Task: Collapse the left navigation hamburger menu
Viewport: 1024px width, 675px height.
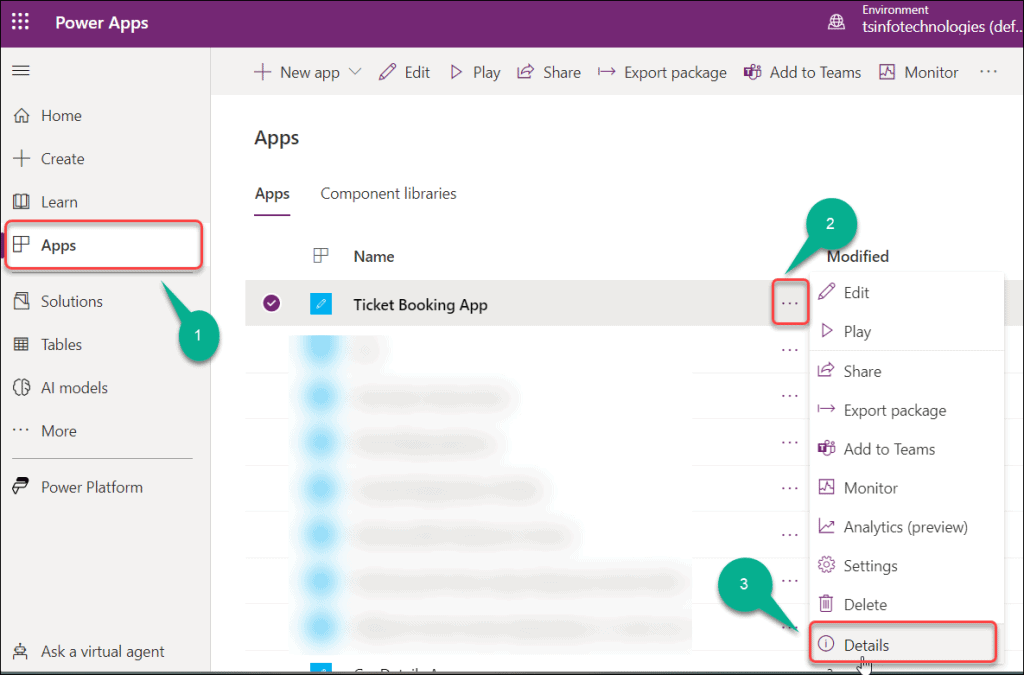Action: tap(21, 71)
